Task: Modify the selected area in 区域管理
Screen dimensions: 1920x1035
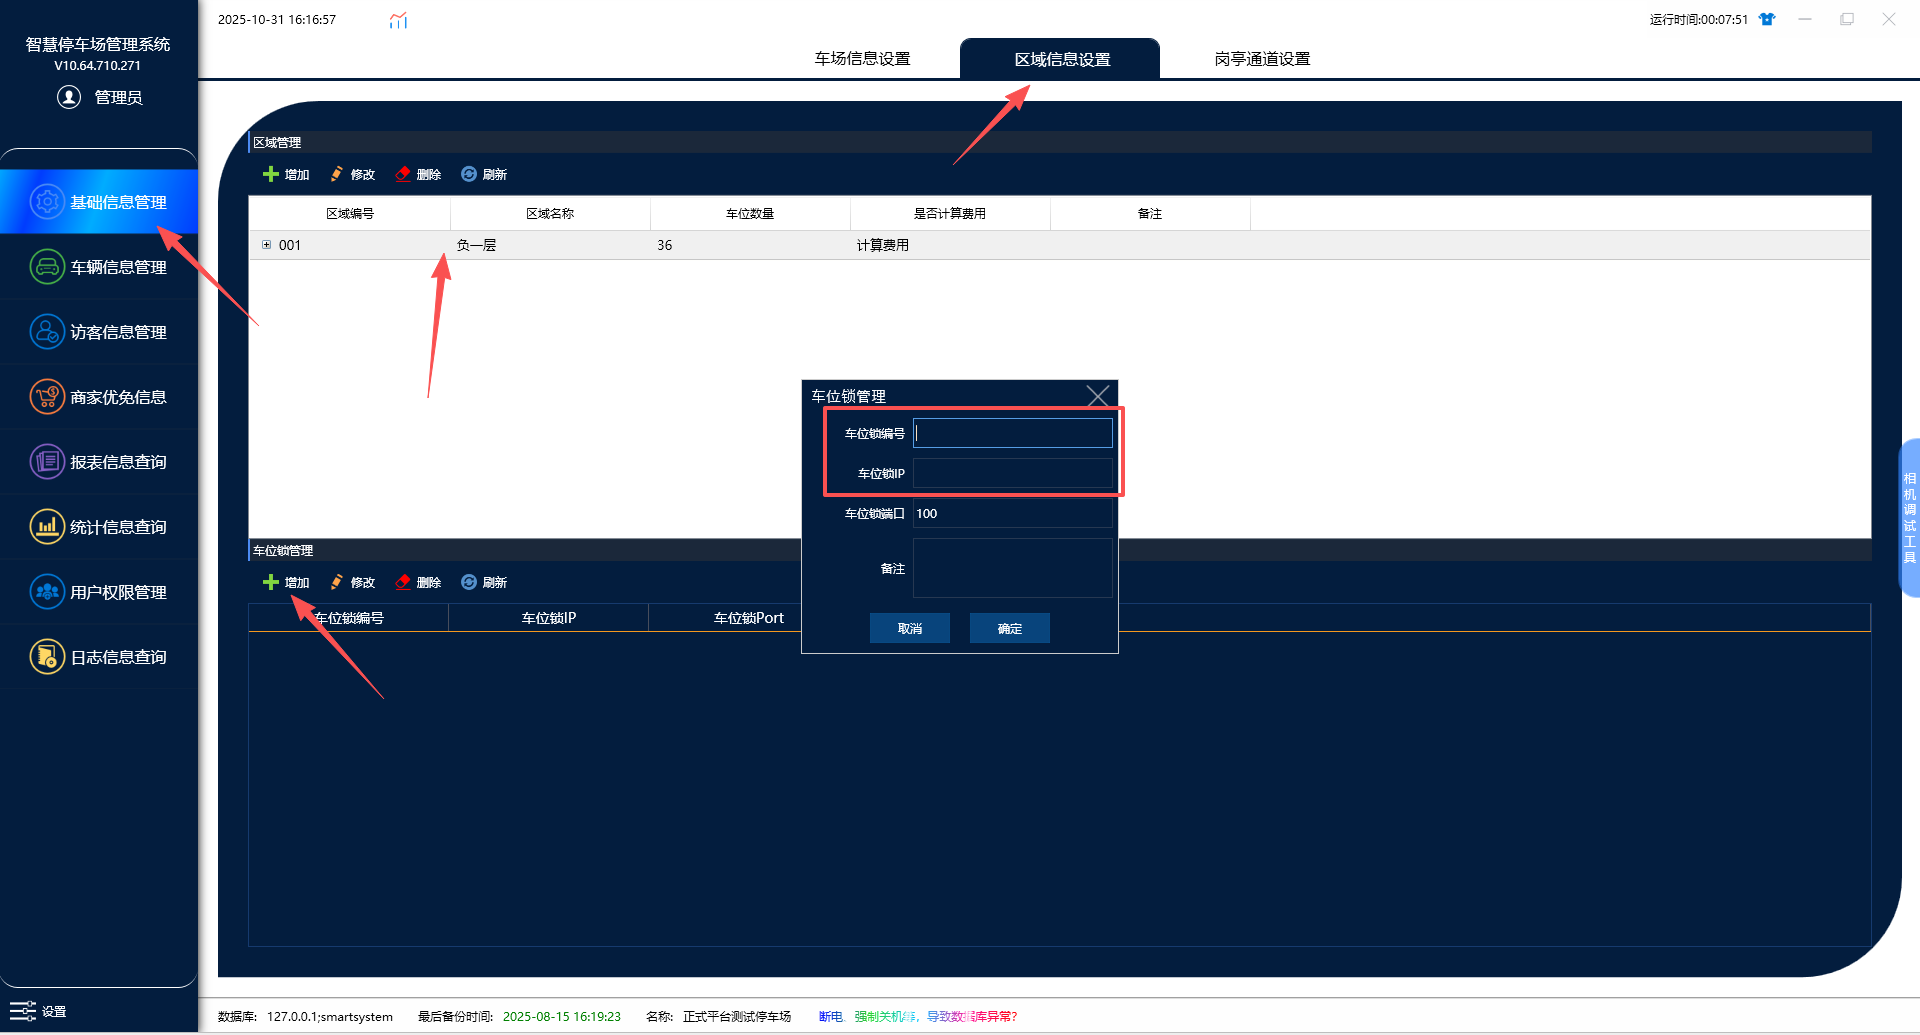Action: point(352,174)
